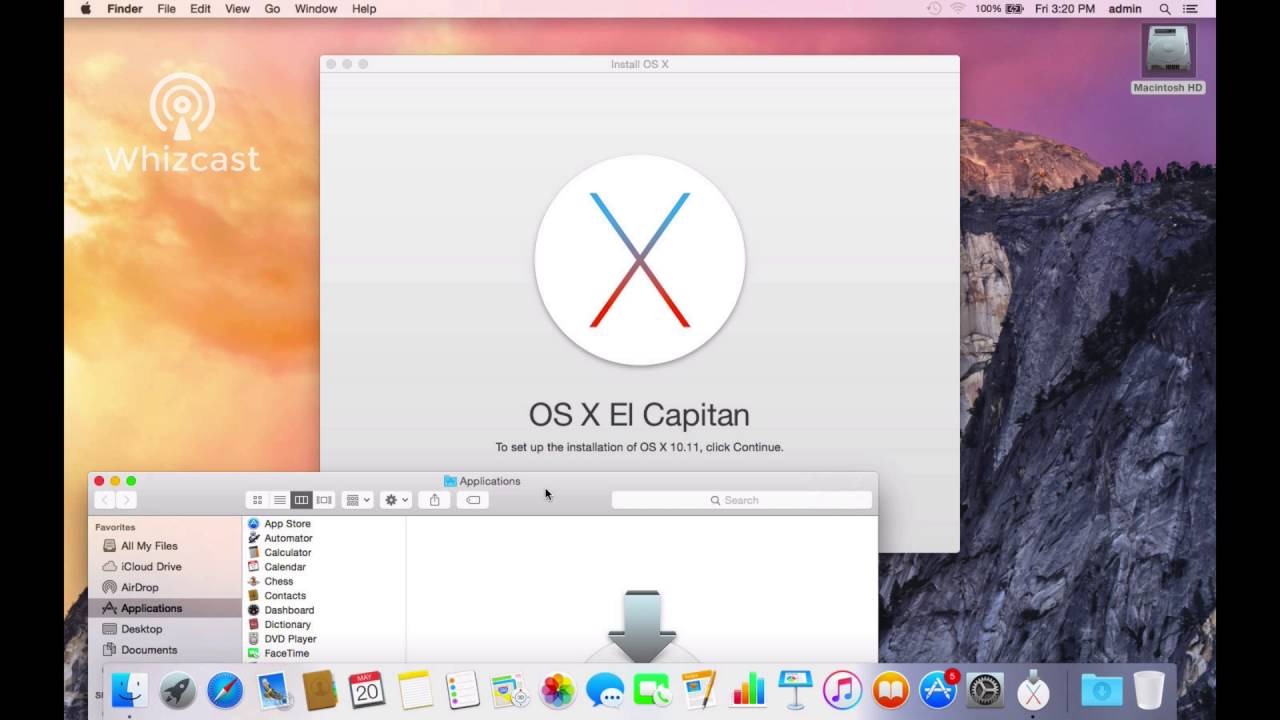The width and height of the screenshot is (1280, 720).
Task: Open Finder menu in menu bar
Action: (125, 9)
